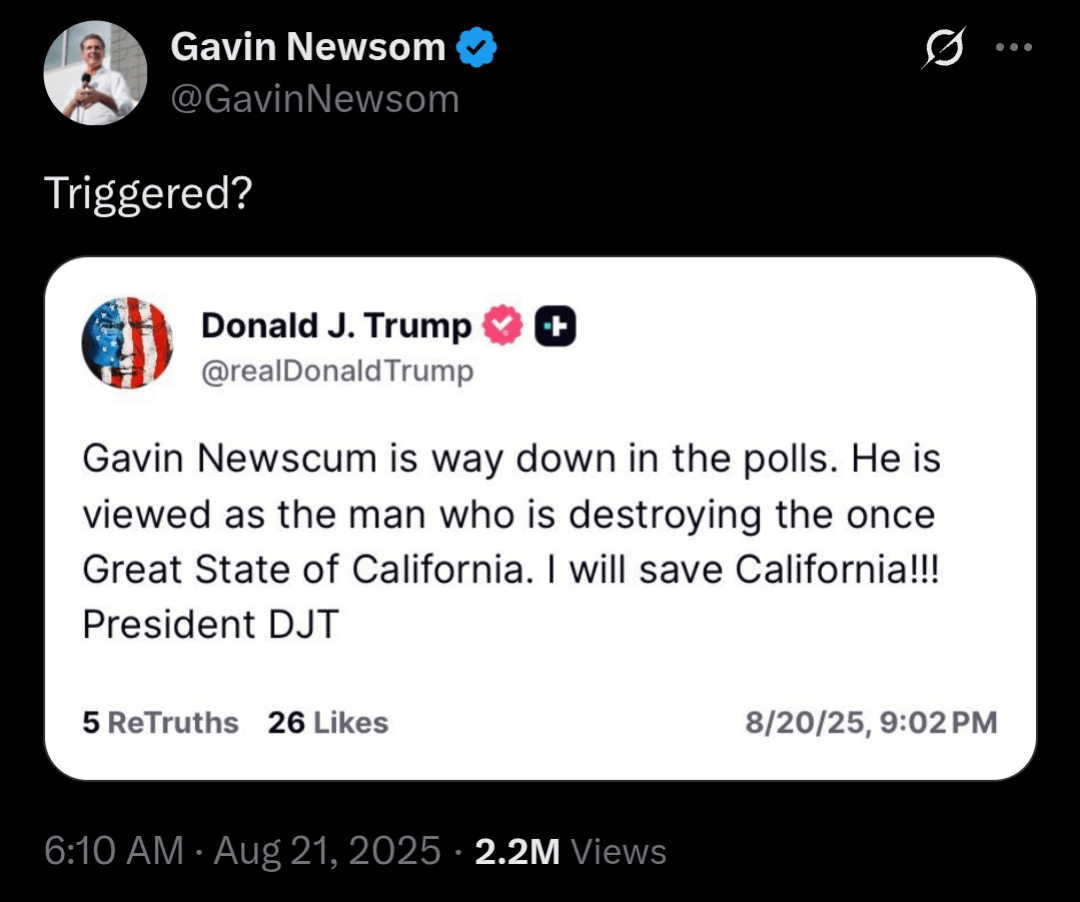Viewport: 1080px width, 902px height.
Task: Click 'President DJT' signature line
Action: [x=211, y=625]
